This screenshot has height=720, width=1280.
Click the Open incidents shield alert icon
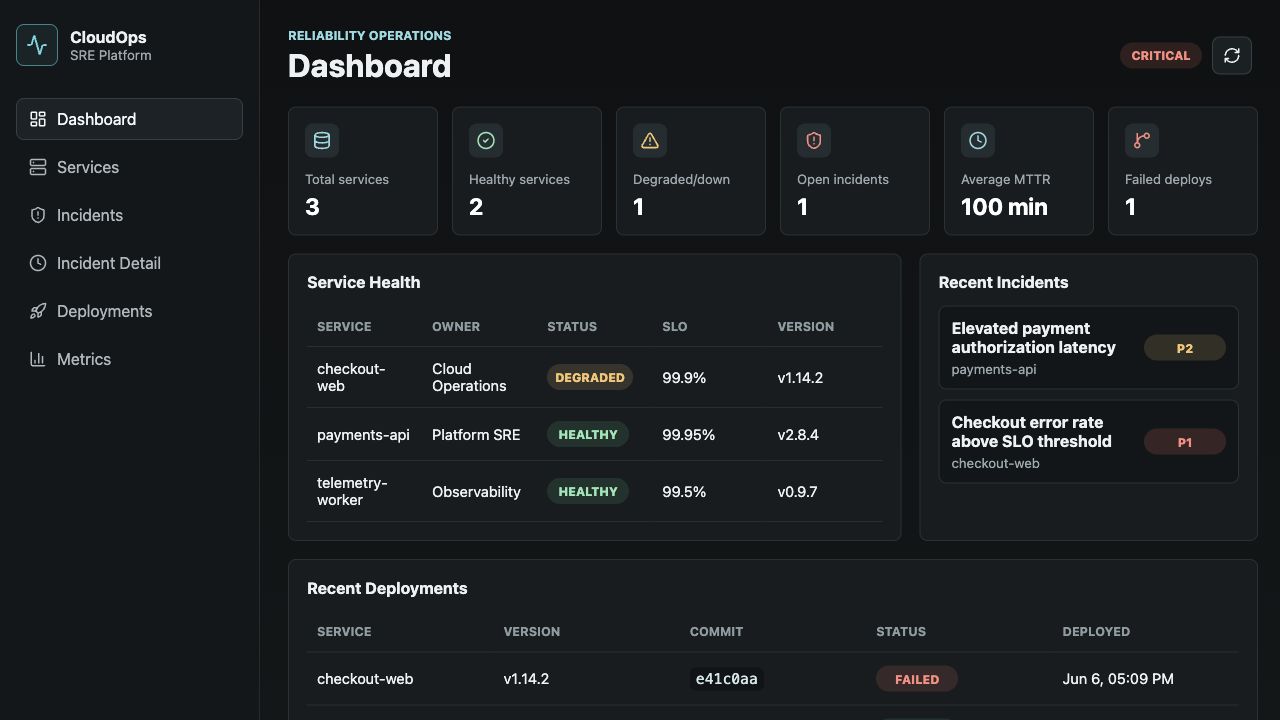pyautogui.click(x=814, y=141)
